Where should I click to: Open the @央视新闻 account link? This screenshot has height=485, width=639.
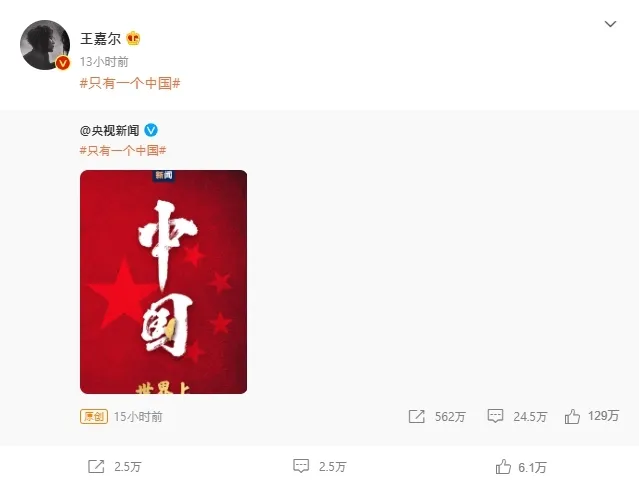pyautogui.click(x=110, y=130)
